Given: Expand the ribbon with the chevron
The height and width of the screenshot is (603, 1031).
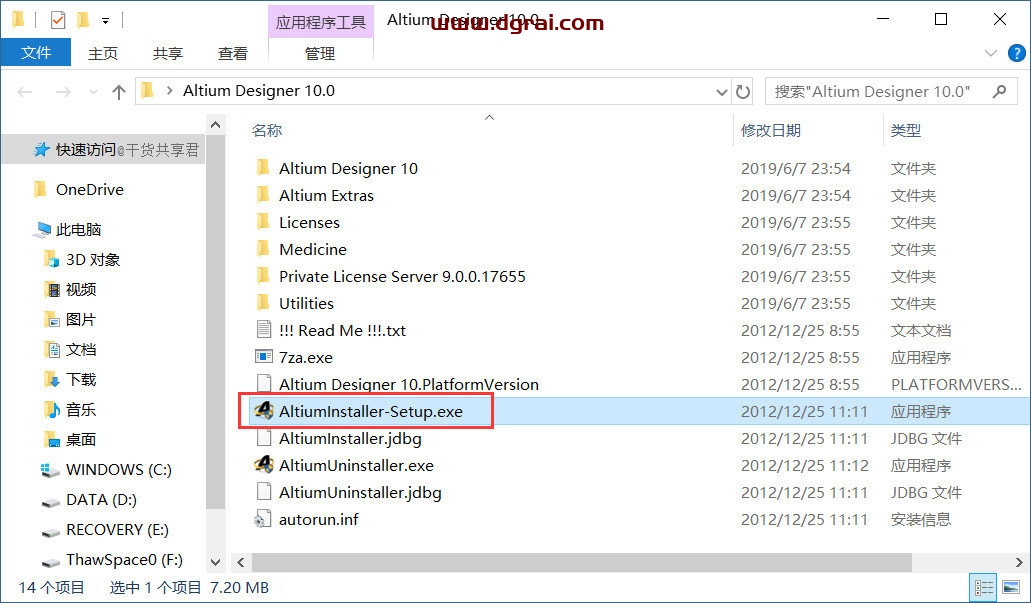Looking at the screenshot, I should tap(990, 53).
